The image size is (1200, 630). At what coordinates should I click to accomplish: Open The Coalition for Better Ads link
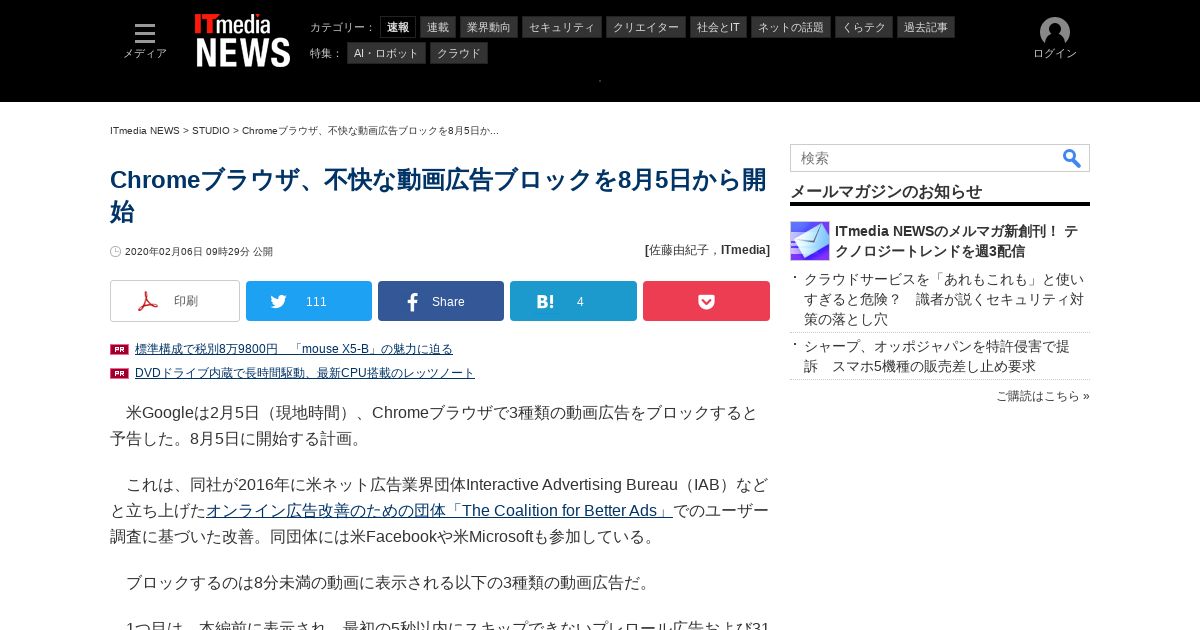(439, 510)
